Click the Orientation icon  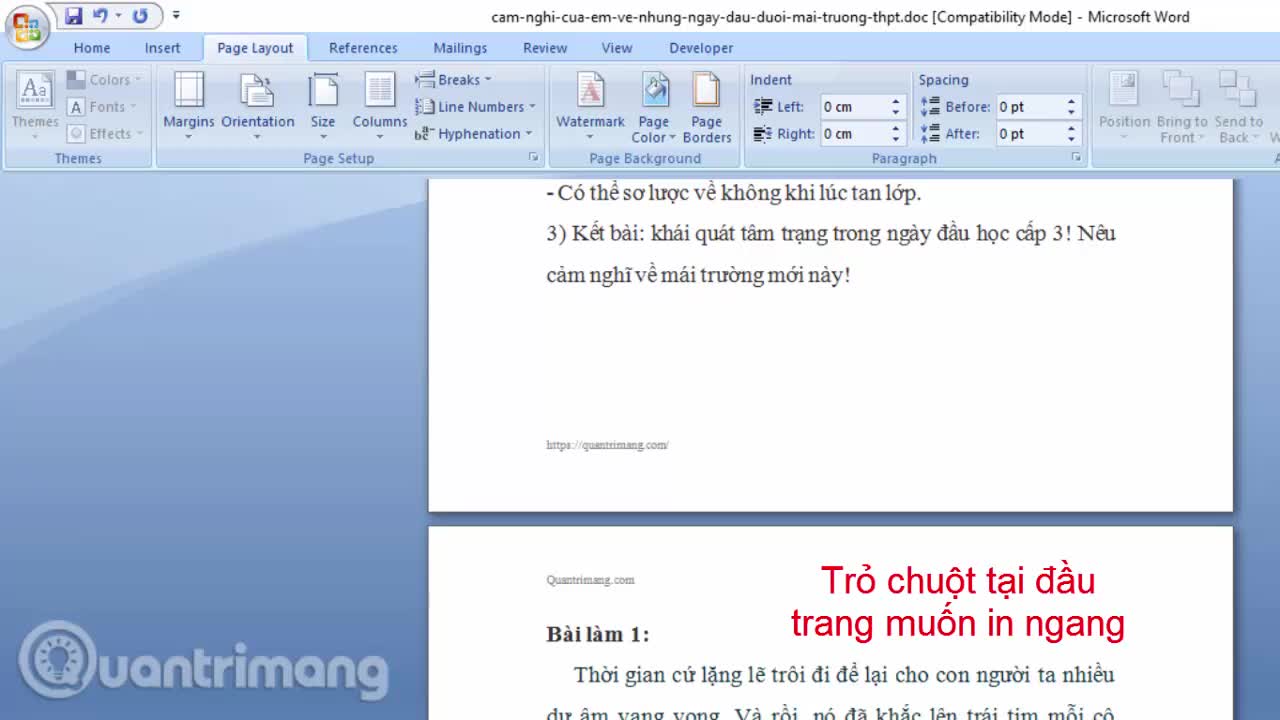[x=257, y=90]
